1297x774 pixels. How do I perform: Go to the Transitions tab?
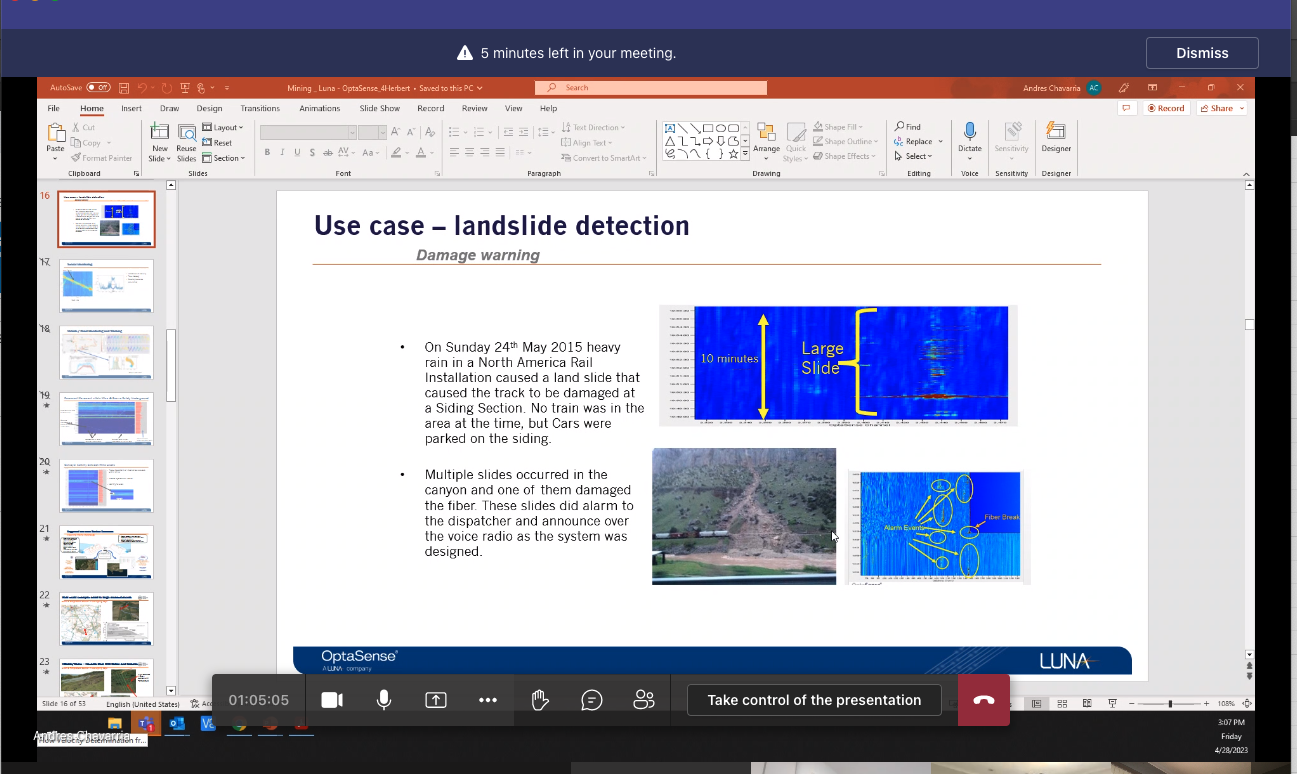pos(260,108)
